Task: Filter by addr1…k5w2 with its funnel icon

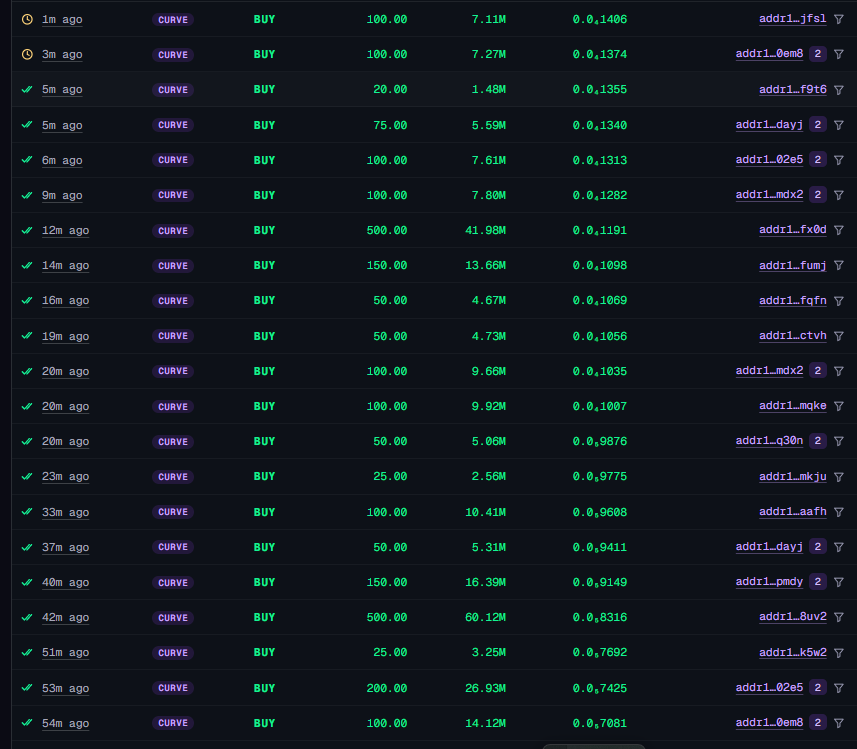Action: (839, 653)
